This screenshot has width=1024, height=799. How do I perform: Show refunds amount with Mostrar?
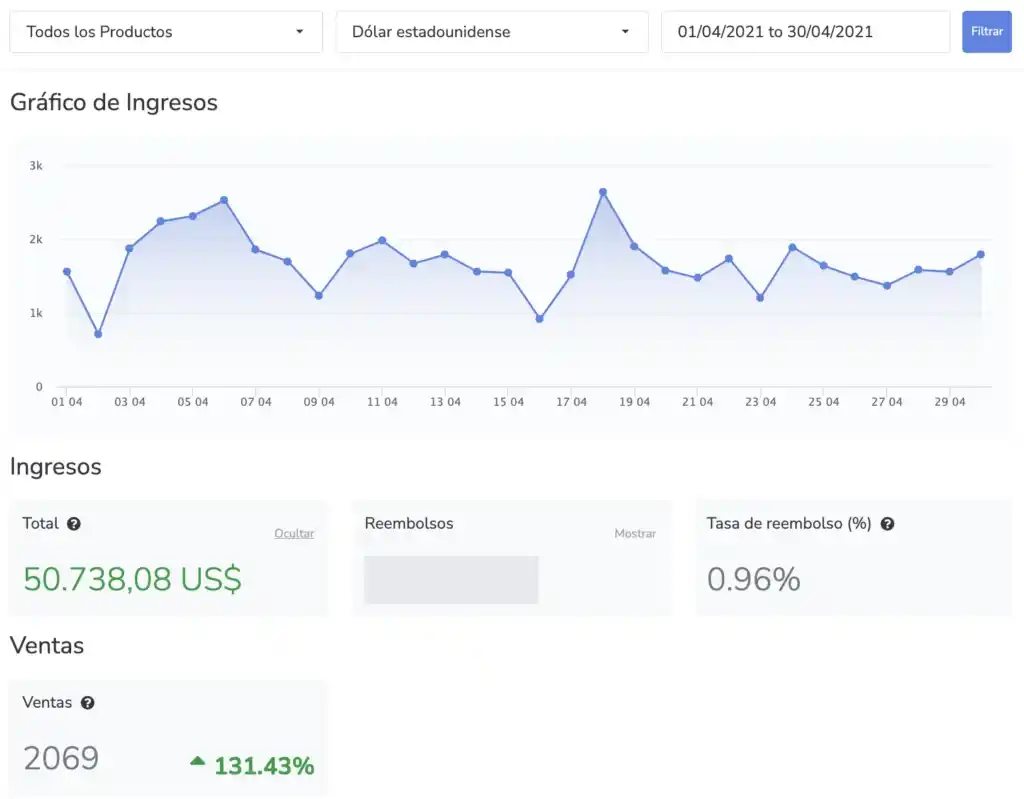[x=635, y=534]
